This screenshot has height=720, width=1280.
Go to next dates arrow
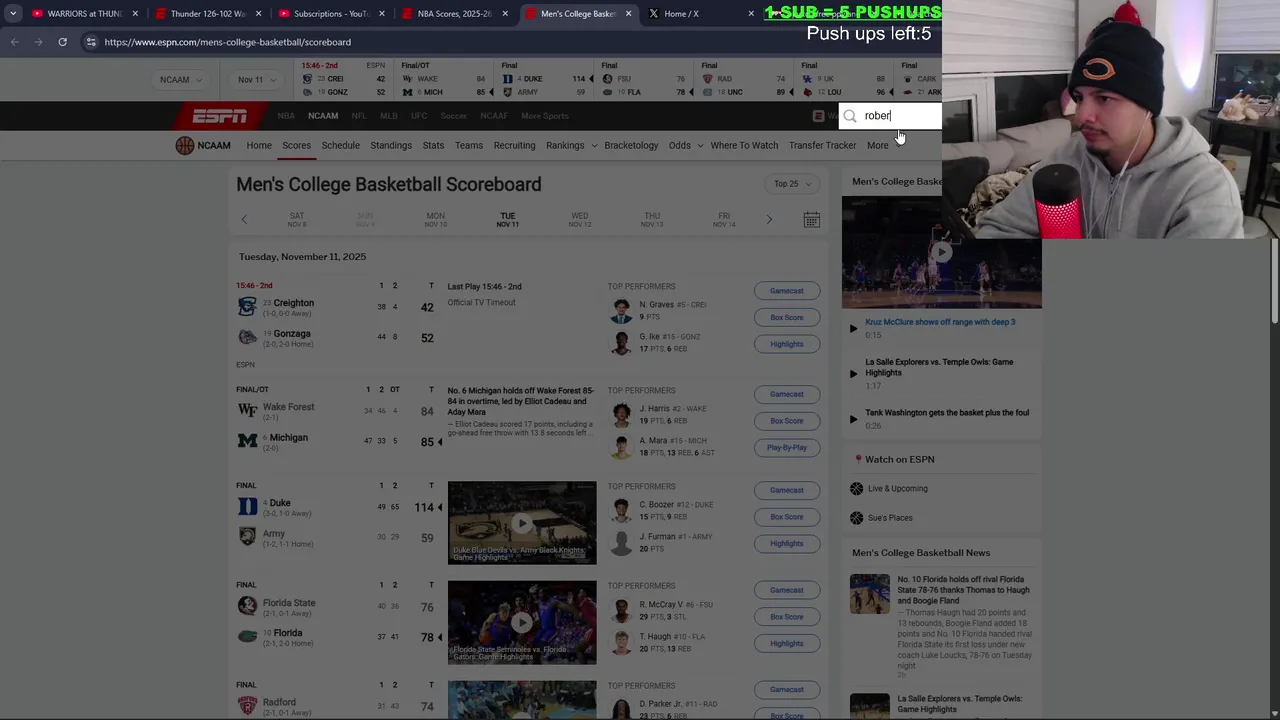tap(769, 219)
